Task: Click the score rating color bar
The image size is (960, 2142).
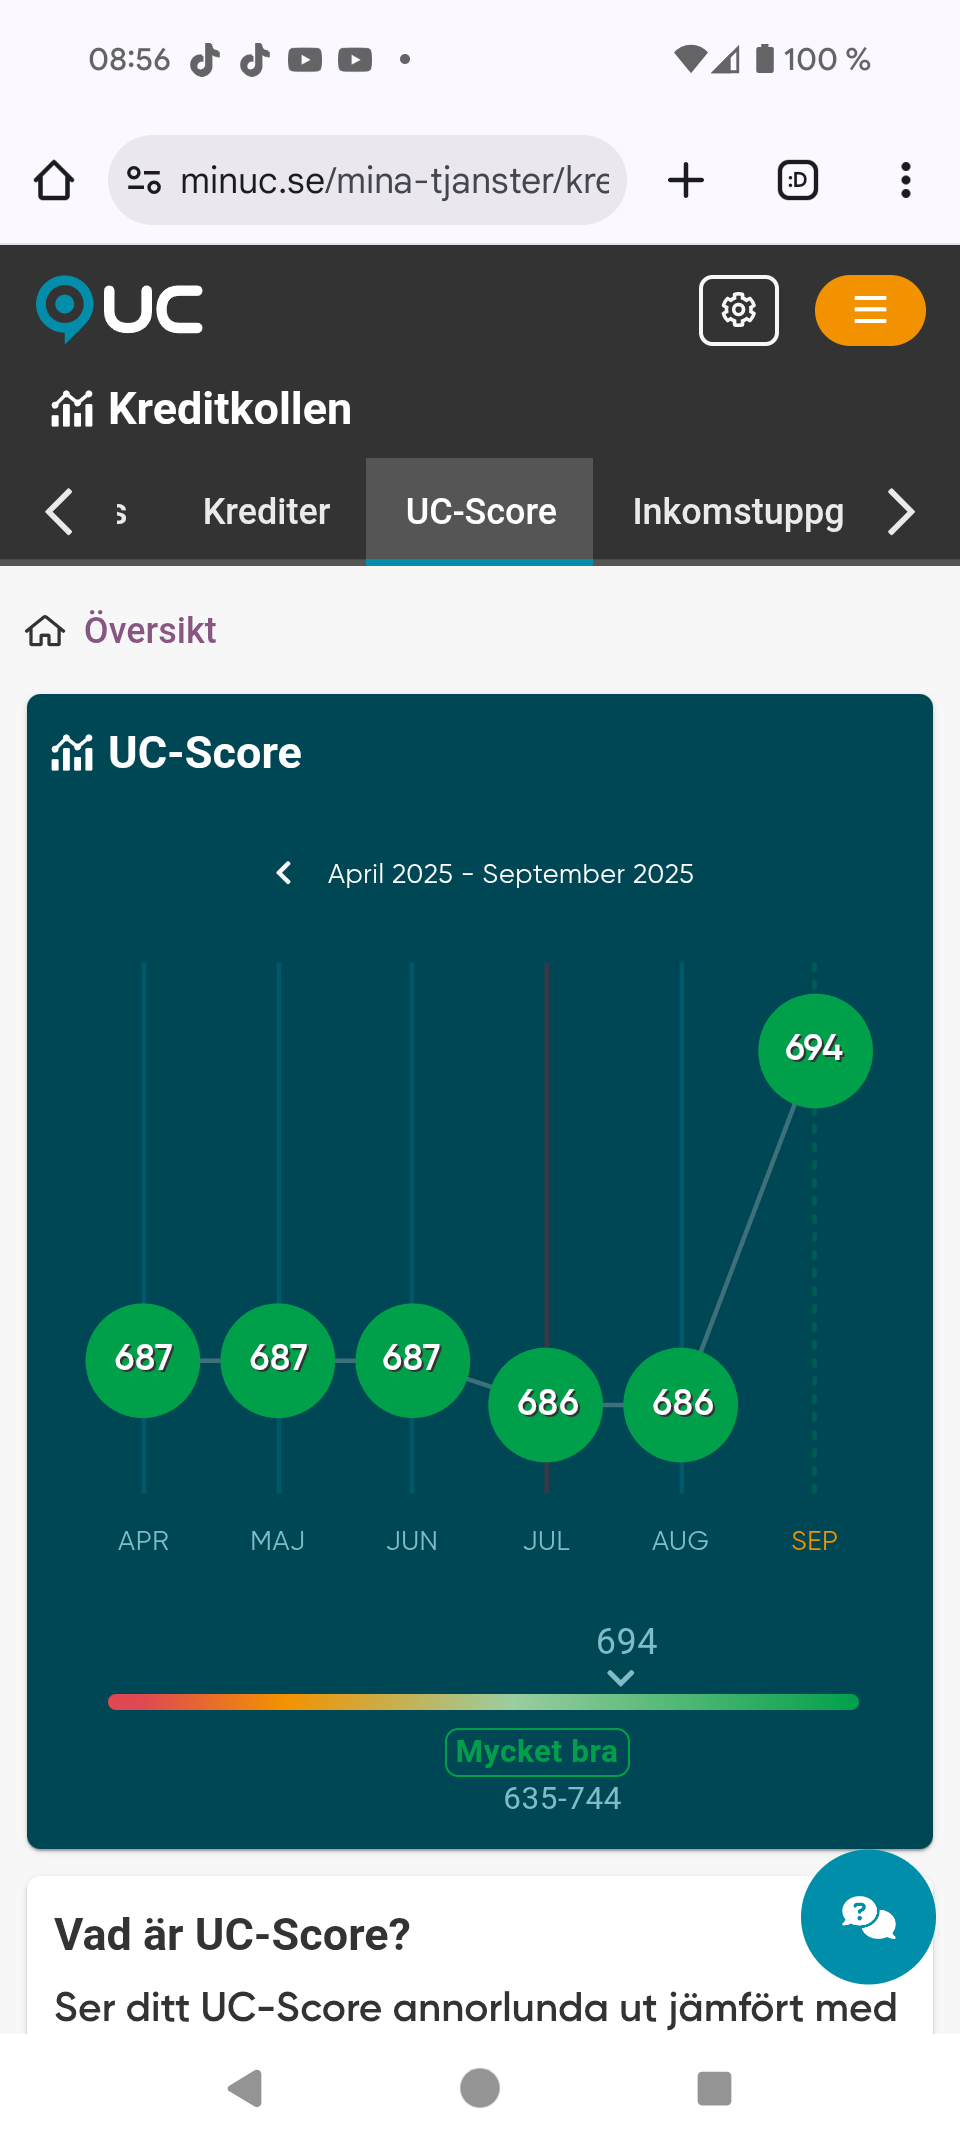Action: pyautogui.click(x=483, y=1702)
